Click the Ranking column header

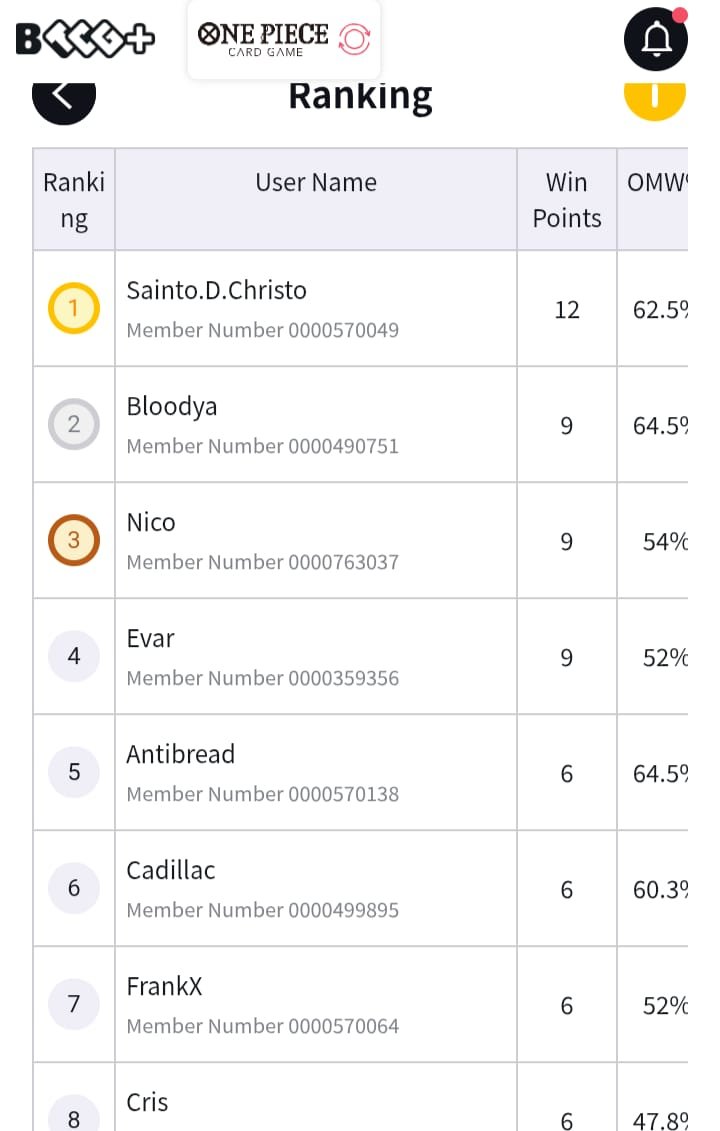tap(74, 200)
